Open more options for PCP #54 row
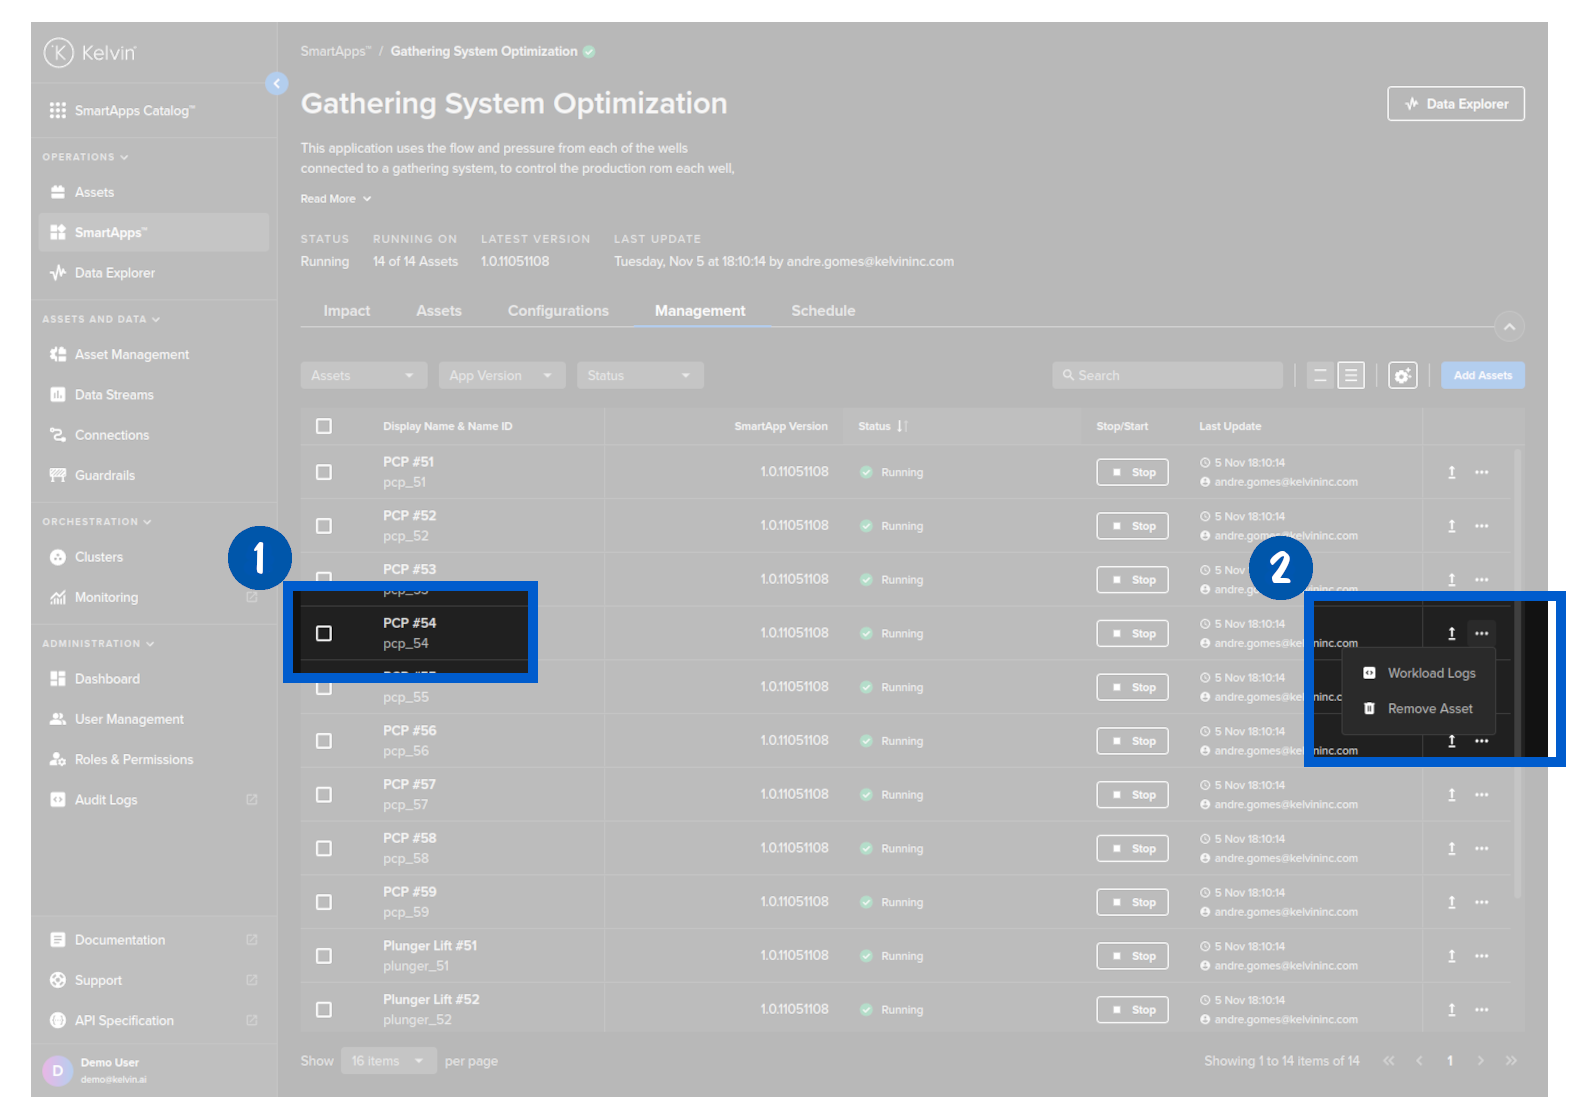Viewport: 1580px width, 1120px height. pos(1481,633)
